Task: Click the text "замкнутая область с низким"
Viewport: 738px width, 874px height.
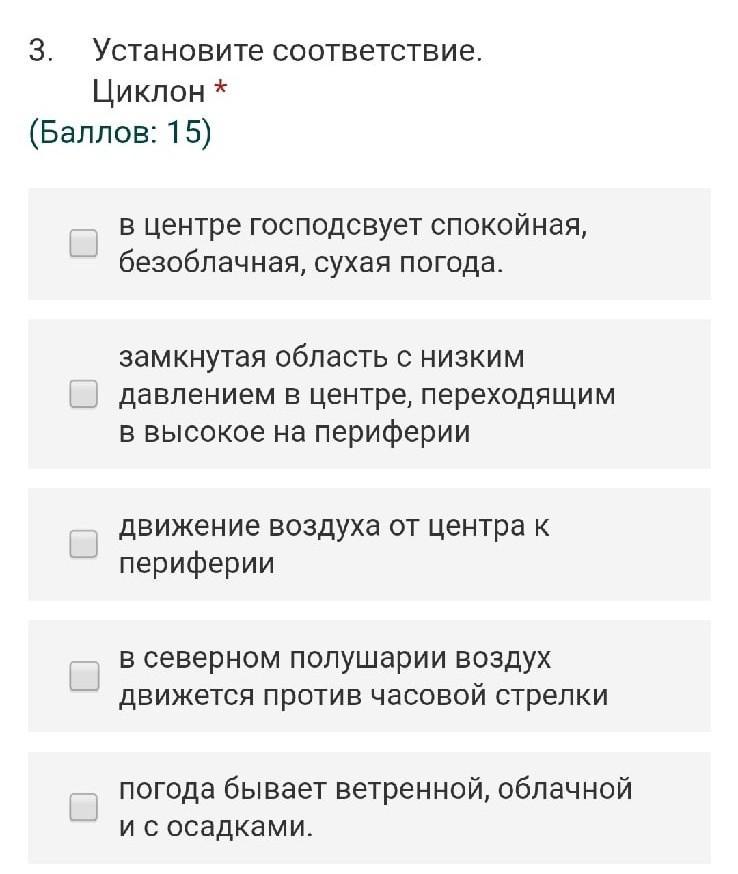Action: click(321, 357)
